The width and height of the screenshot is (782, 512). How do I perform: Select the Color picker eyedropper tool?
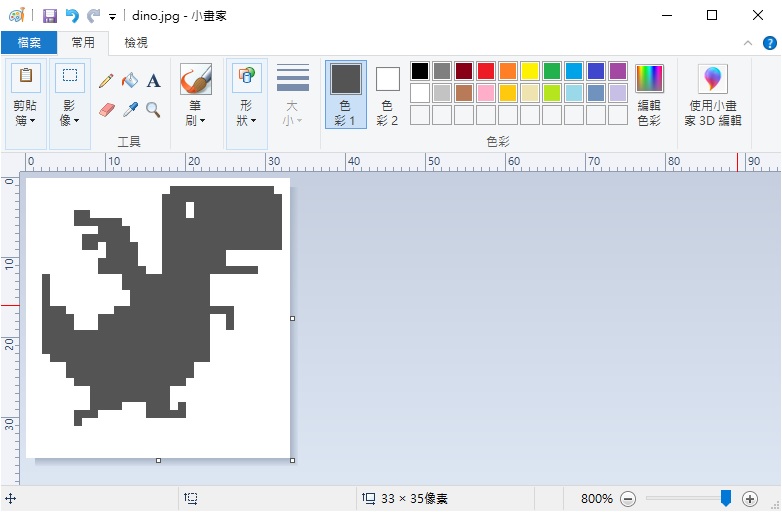130,109
